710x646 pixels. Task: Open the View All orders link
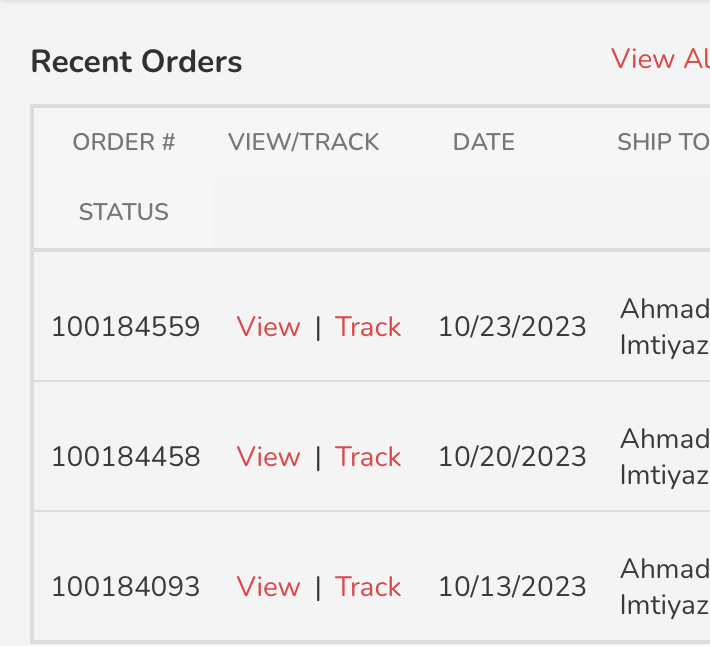click(x=660, y=59)
